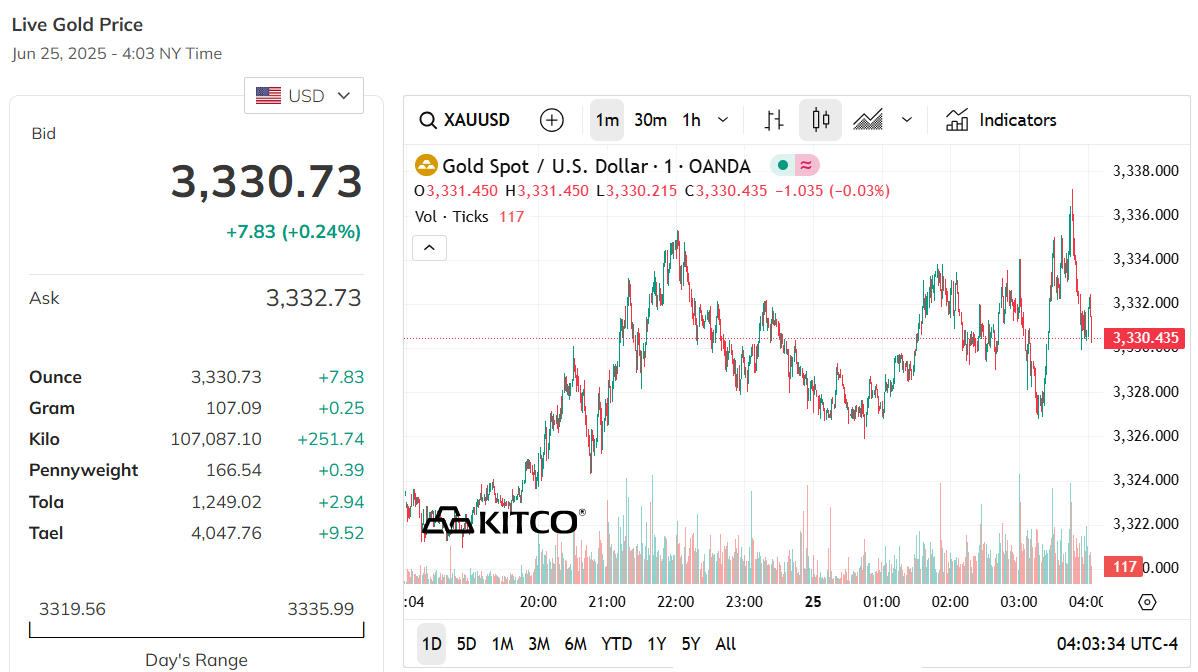Screen dimensions: 1198x672
Task: Collapse the indicator legend chevron
Action: [429, 247]
